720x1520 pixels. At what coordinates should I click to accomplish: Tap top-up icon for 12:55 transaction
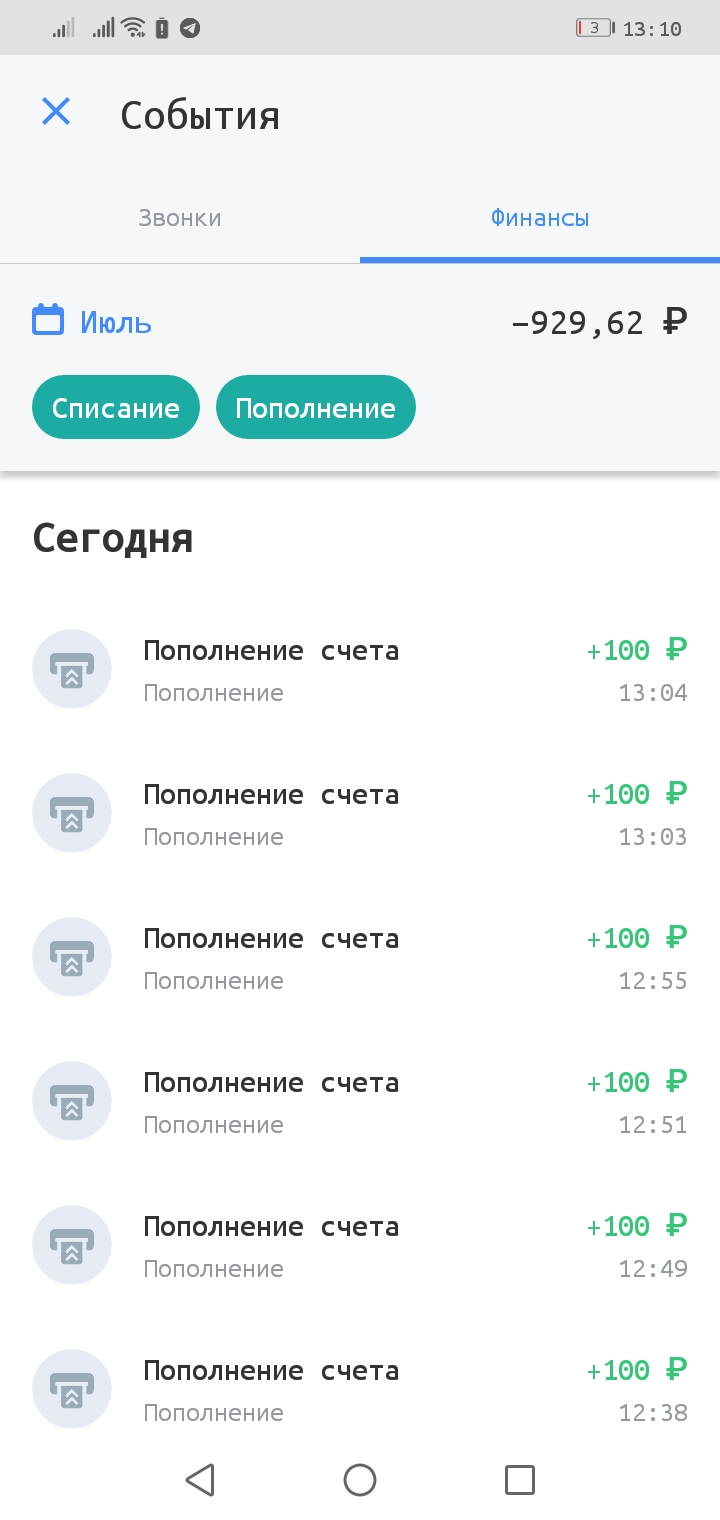(x=72, y=957)
